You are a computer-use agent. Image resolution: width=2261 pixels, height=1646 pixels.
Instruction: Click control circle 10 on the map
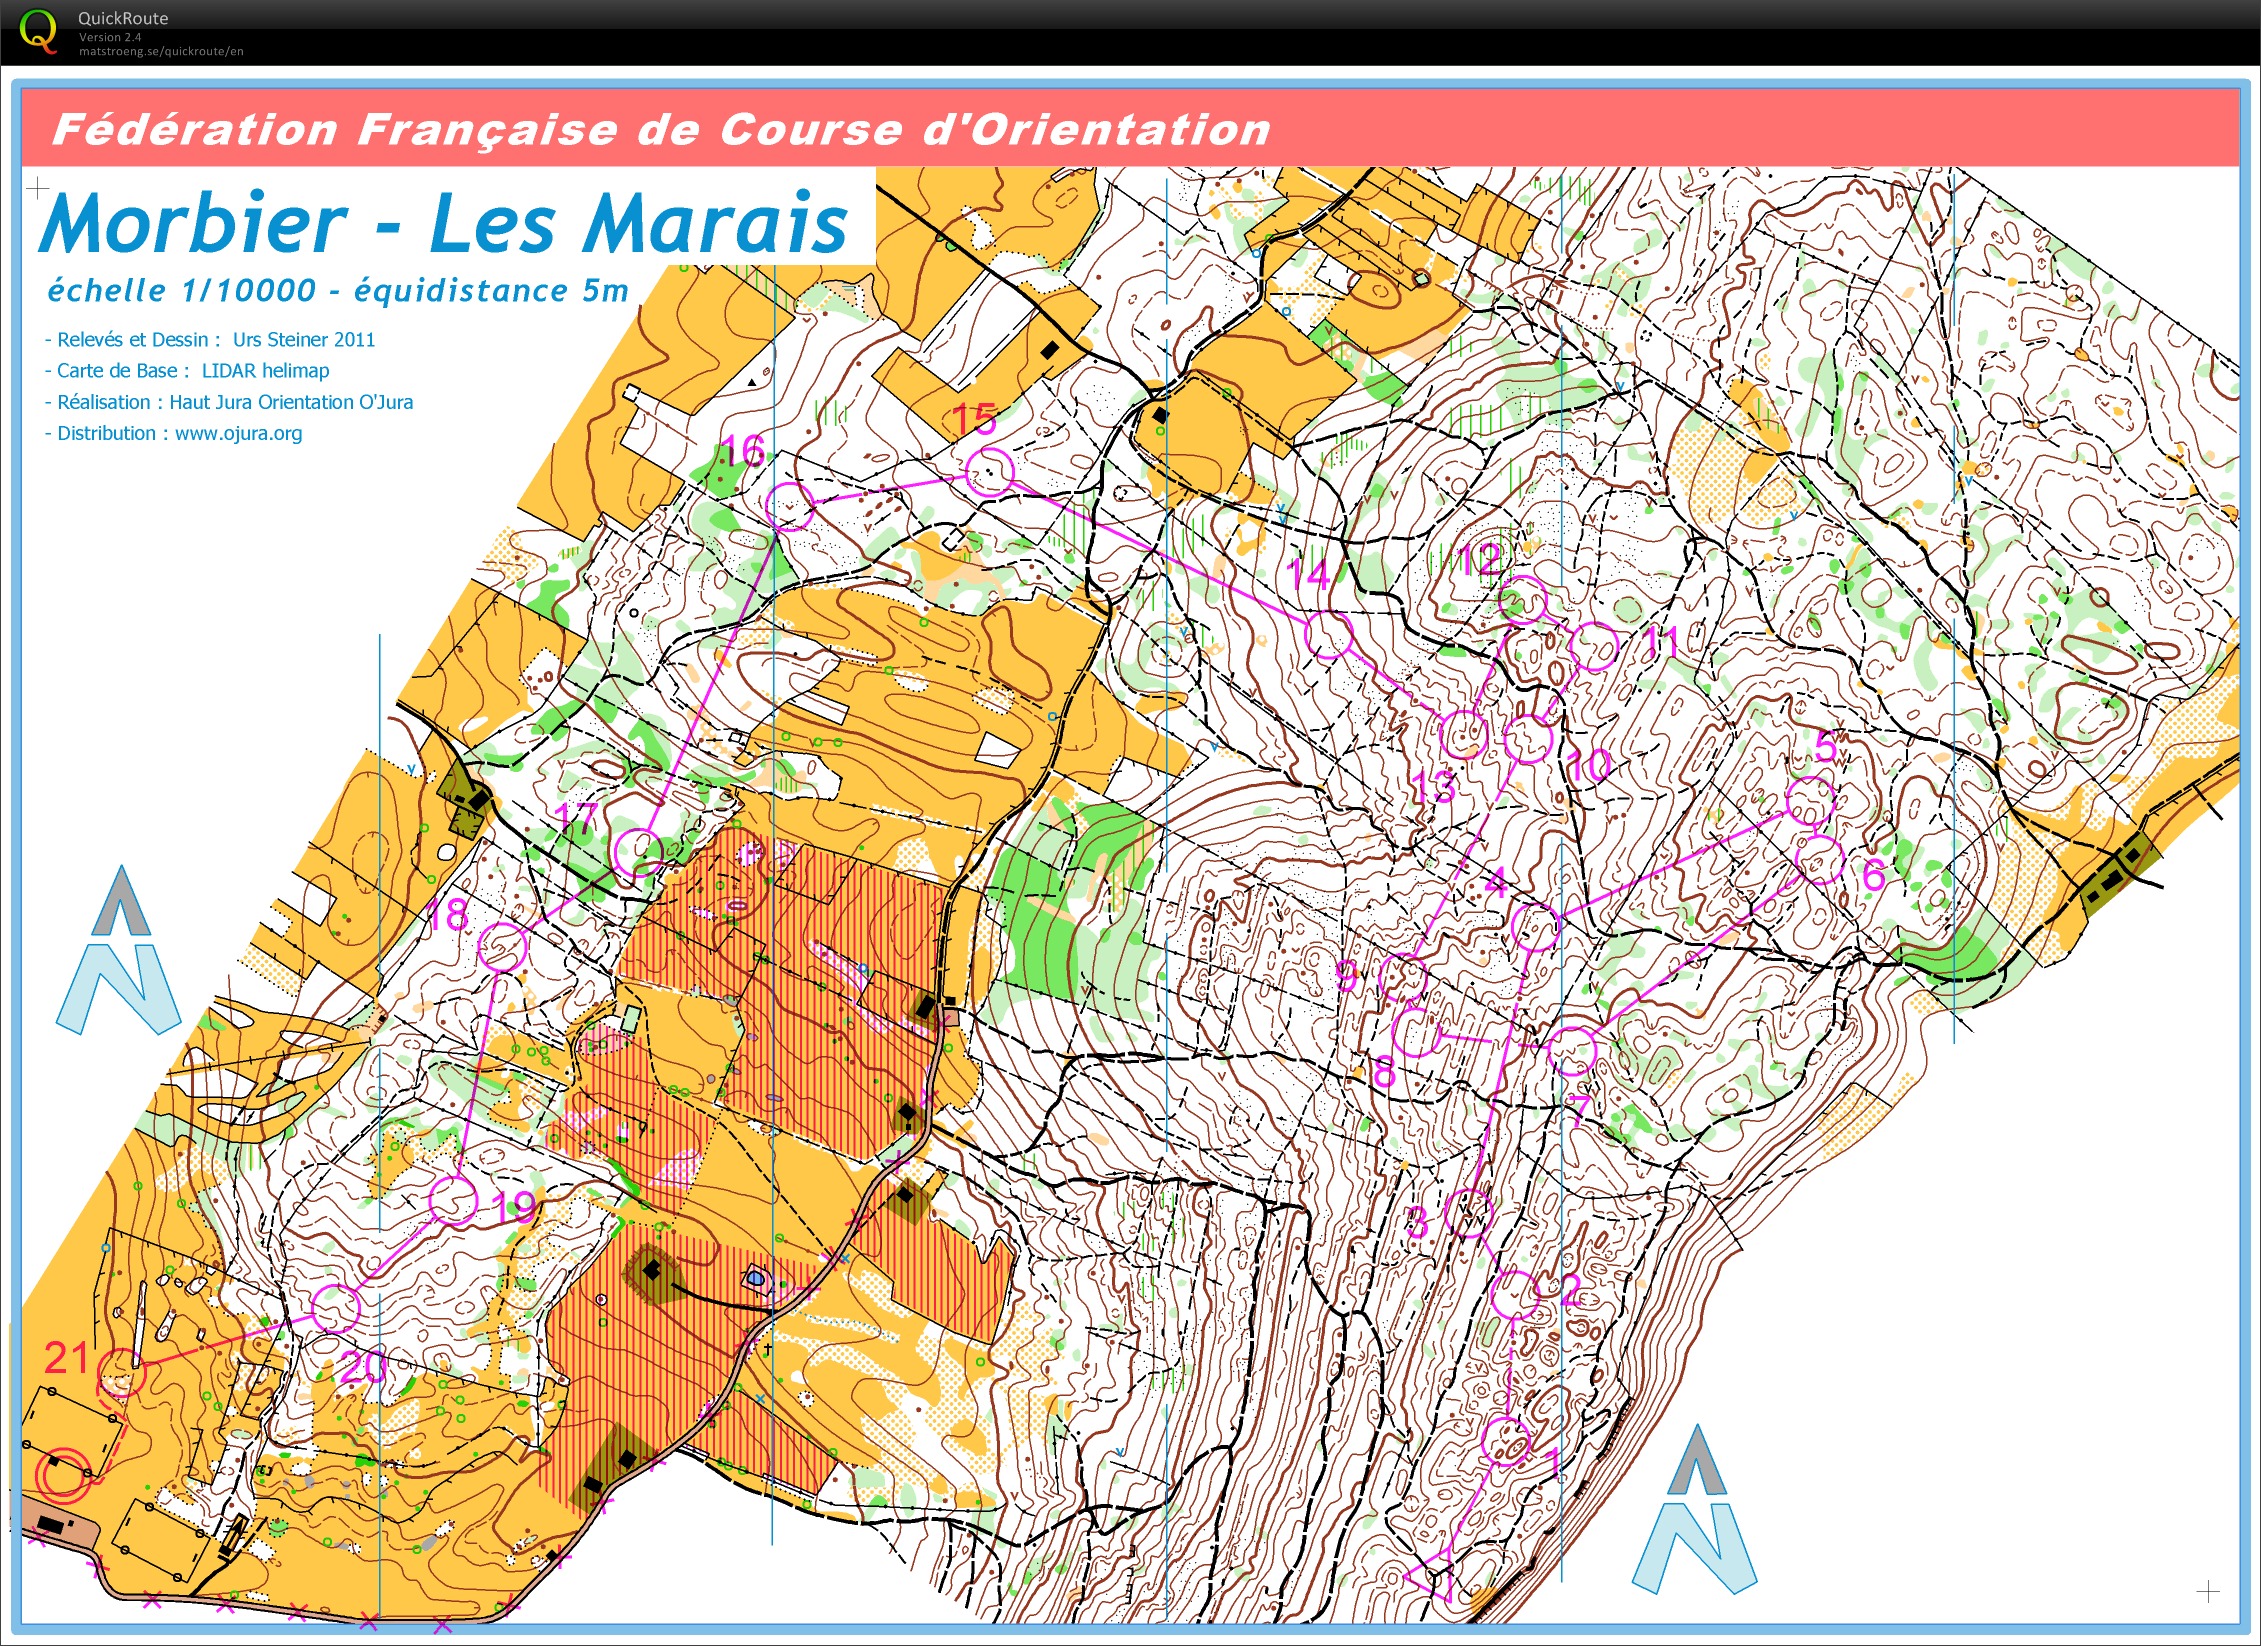click(1528, 739)
